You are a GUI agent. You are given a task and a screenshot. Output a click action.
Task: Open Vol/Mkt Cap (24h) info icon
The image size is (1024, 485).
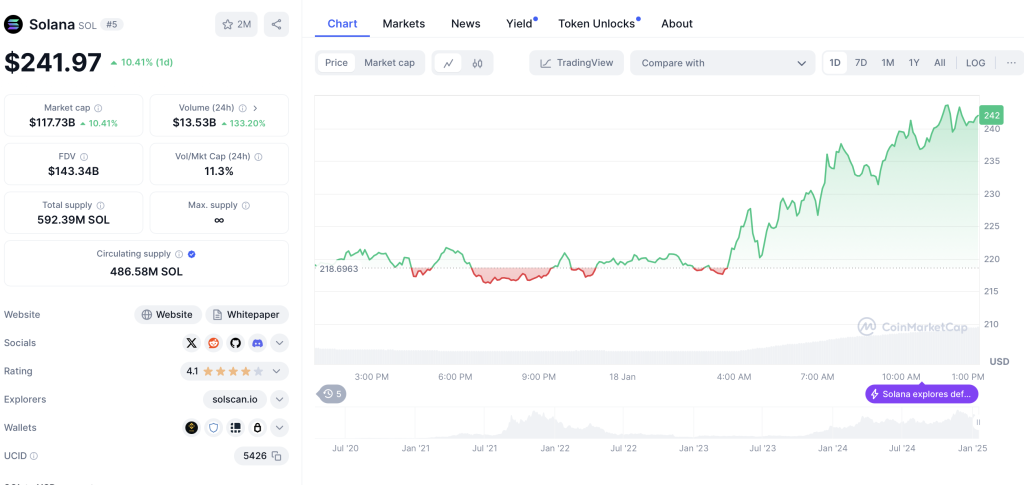coord(258,157)
